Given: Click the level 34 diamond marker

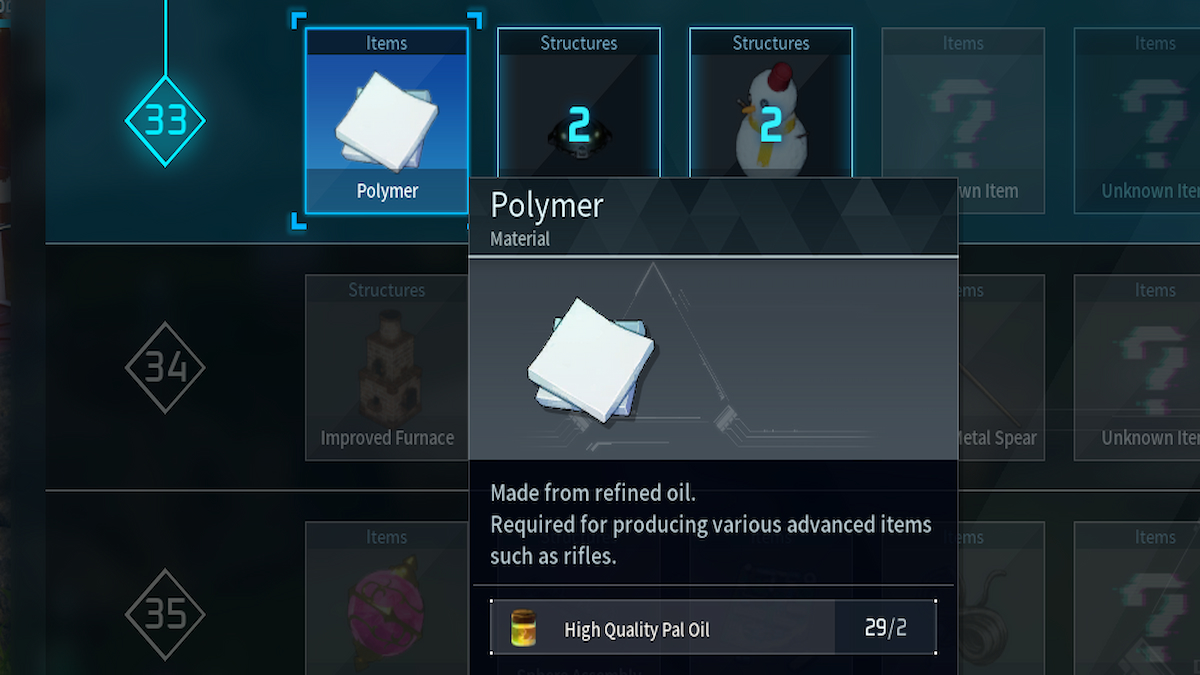Looking at the screenshot, I should (x=165, y=367).
